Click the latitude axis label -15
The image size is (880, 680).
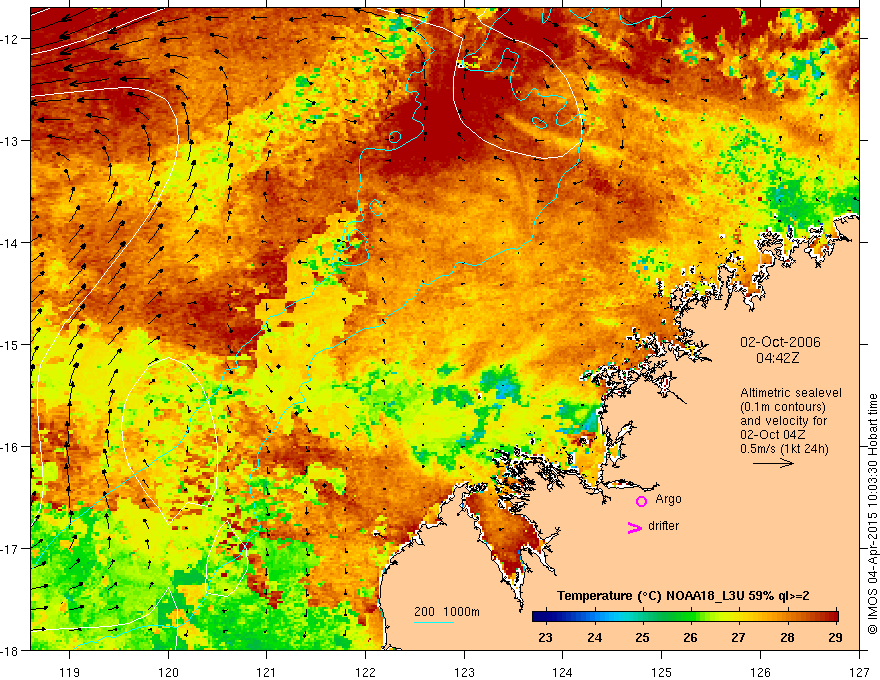(10, 344)
